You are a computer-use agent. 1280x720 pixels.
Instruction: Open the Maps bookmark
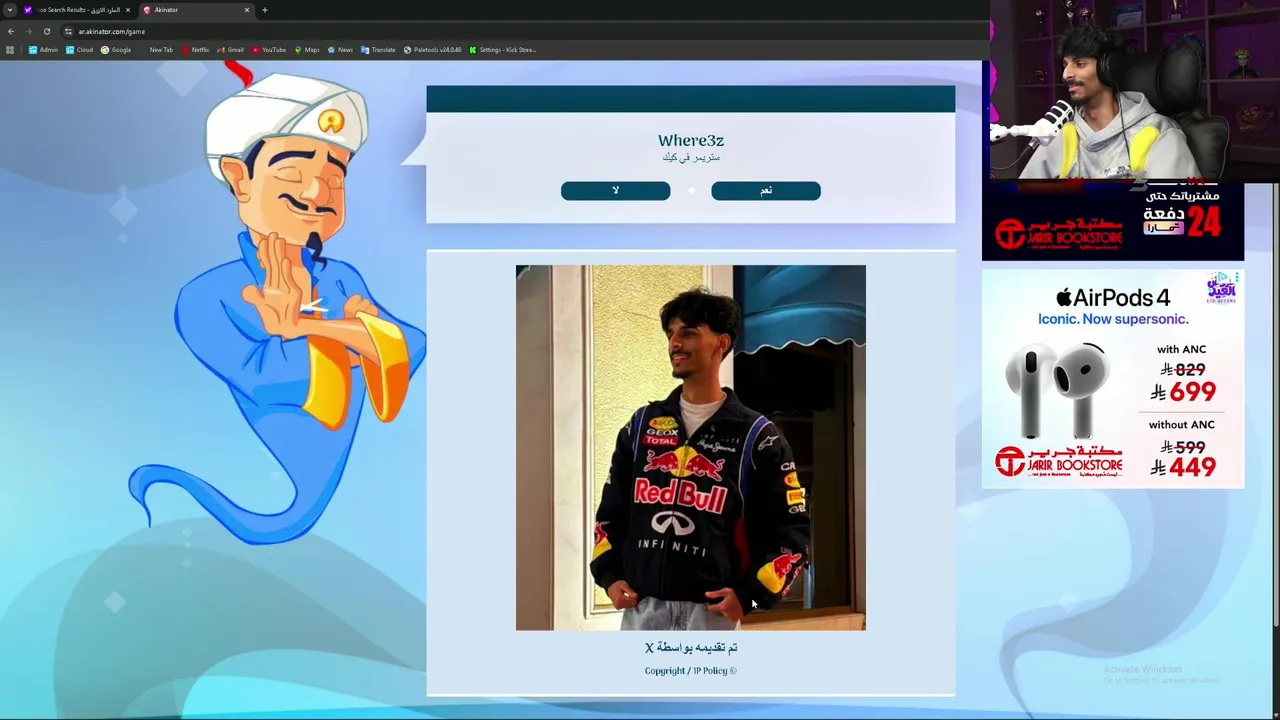coord(307,50)
